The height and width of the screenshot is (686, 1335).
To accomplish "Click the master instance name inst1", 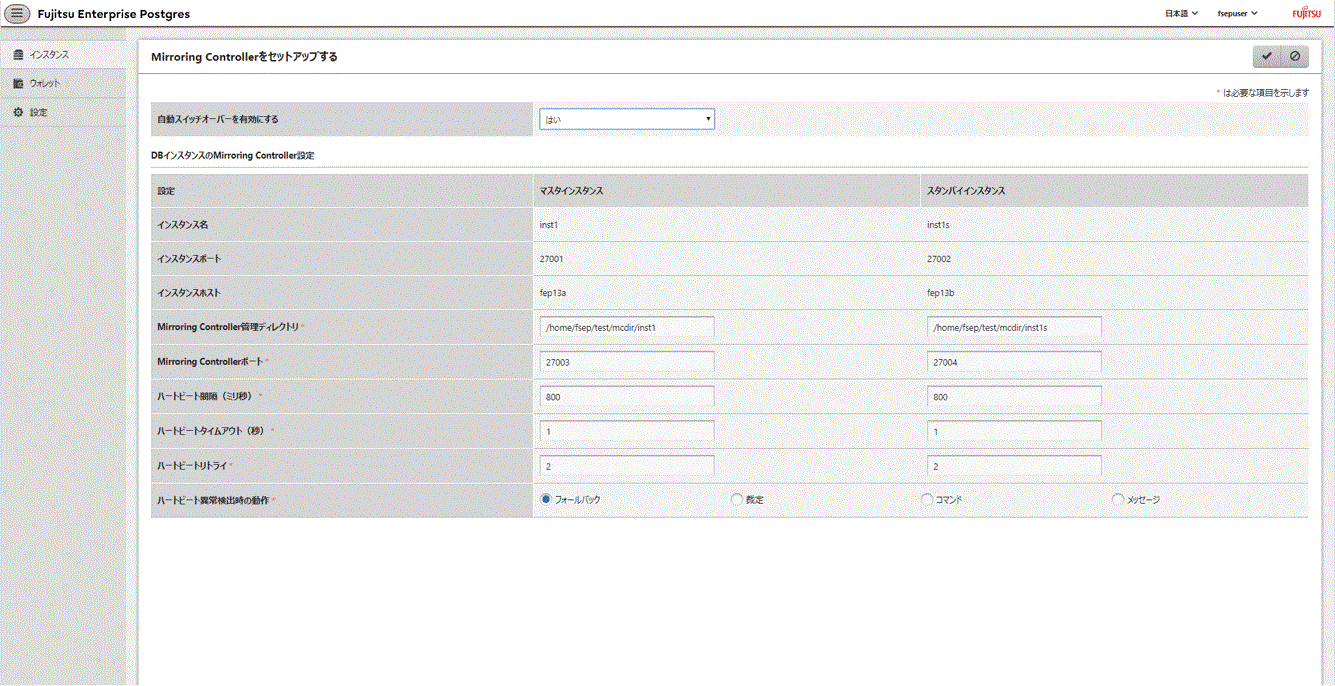I will [x=549, y=225].
